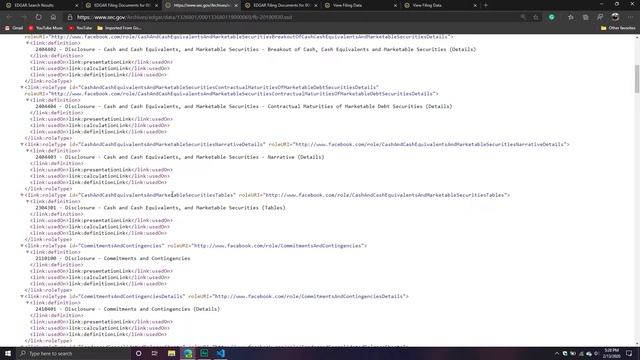The image size is (640, 360).
Task: Open Other favorites folder
Action: click(x=618, y=28)
